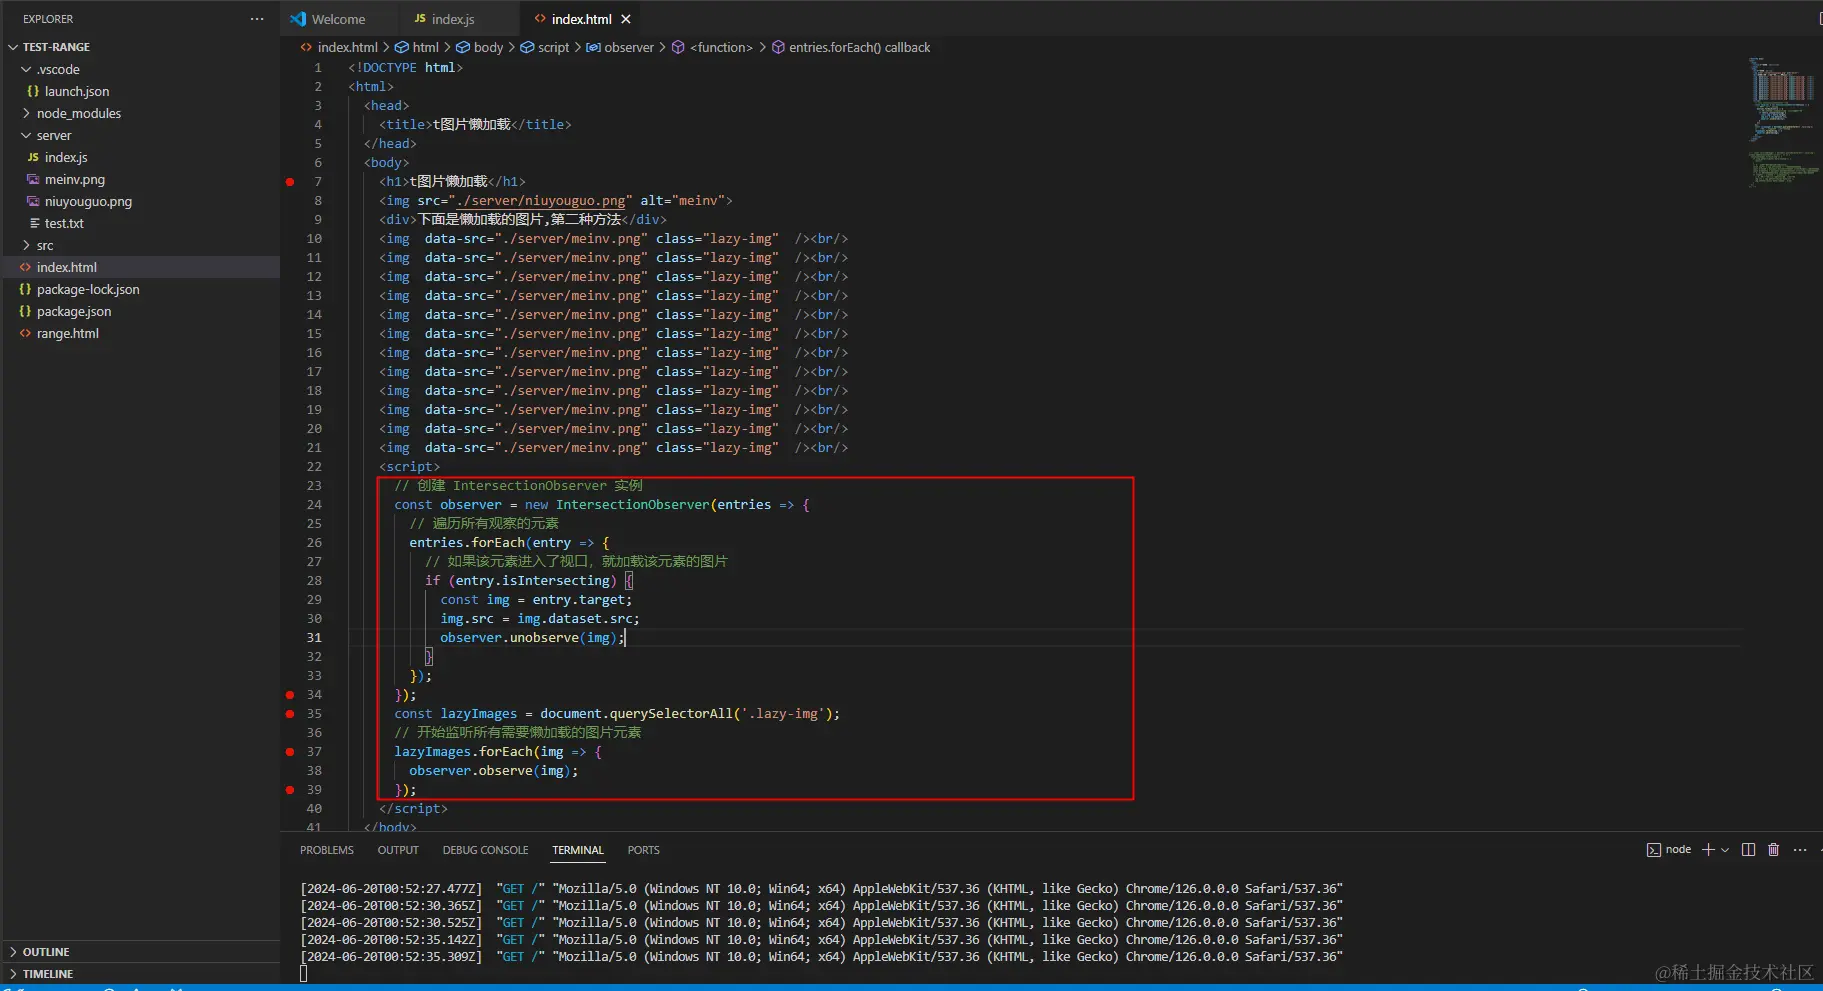Click the node terminal shell icon
The width and height of the screenshot is (1823, 991).
tap(1653, 850)
